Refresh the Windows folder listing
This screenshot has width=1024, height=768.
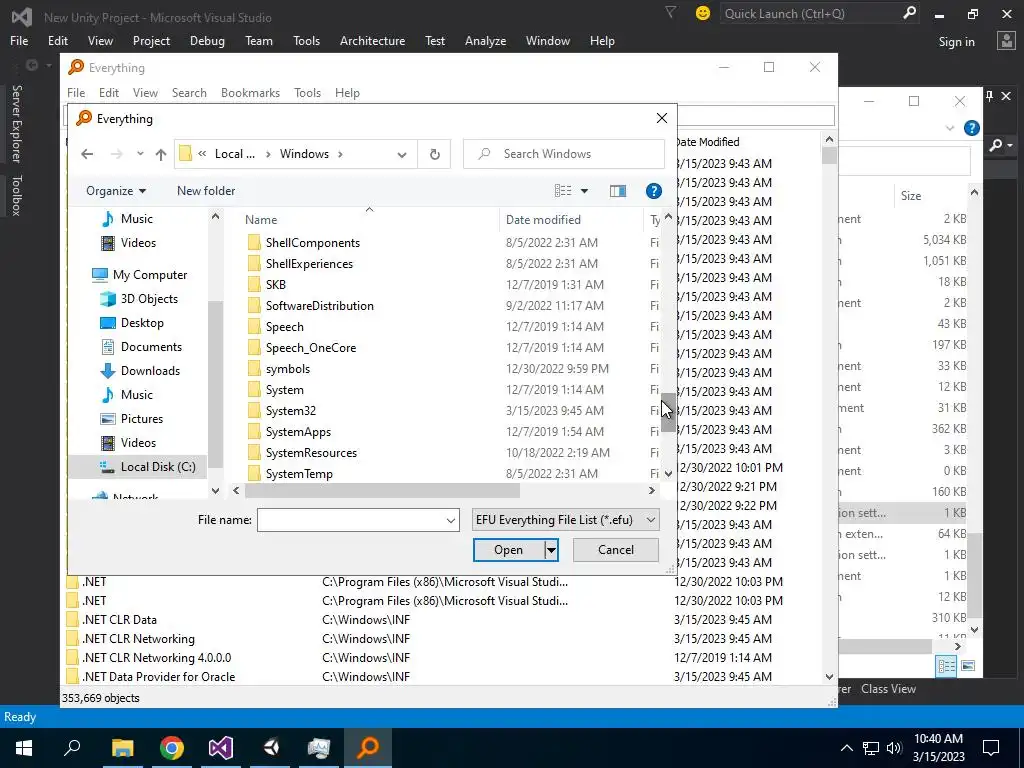[x=434, y=154]
